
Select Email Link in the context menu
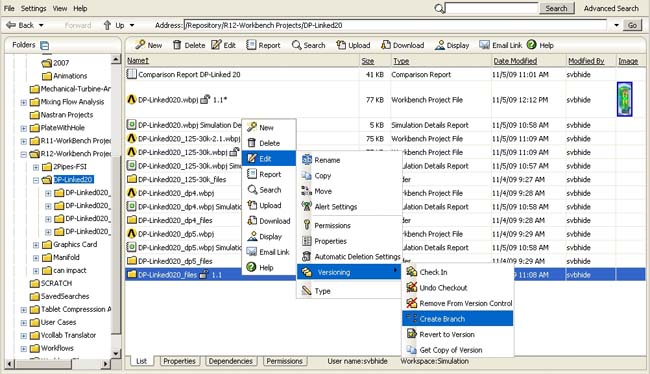(269, 252)
